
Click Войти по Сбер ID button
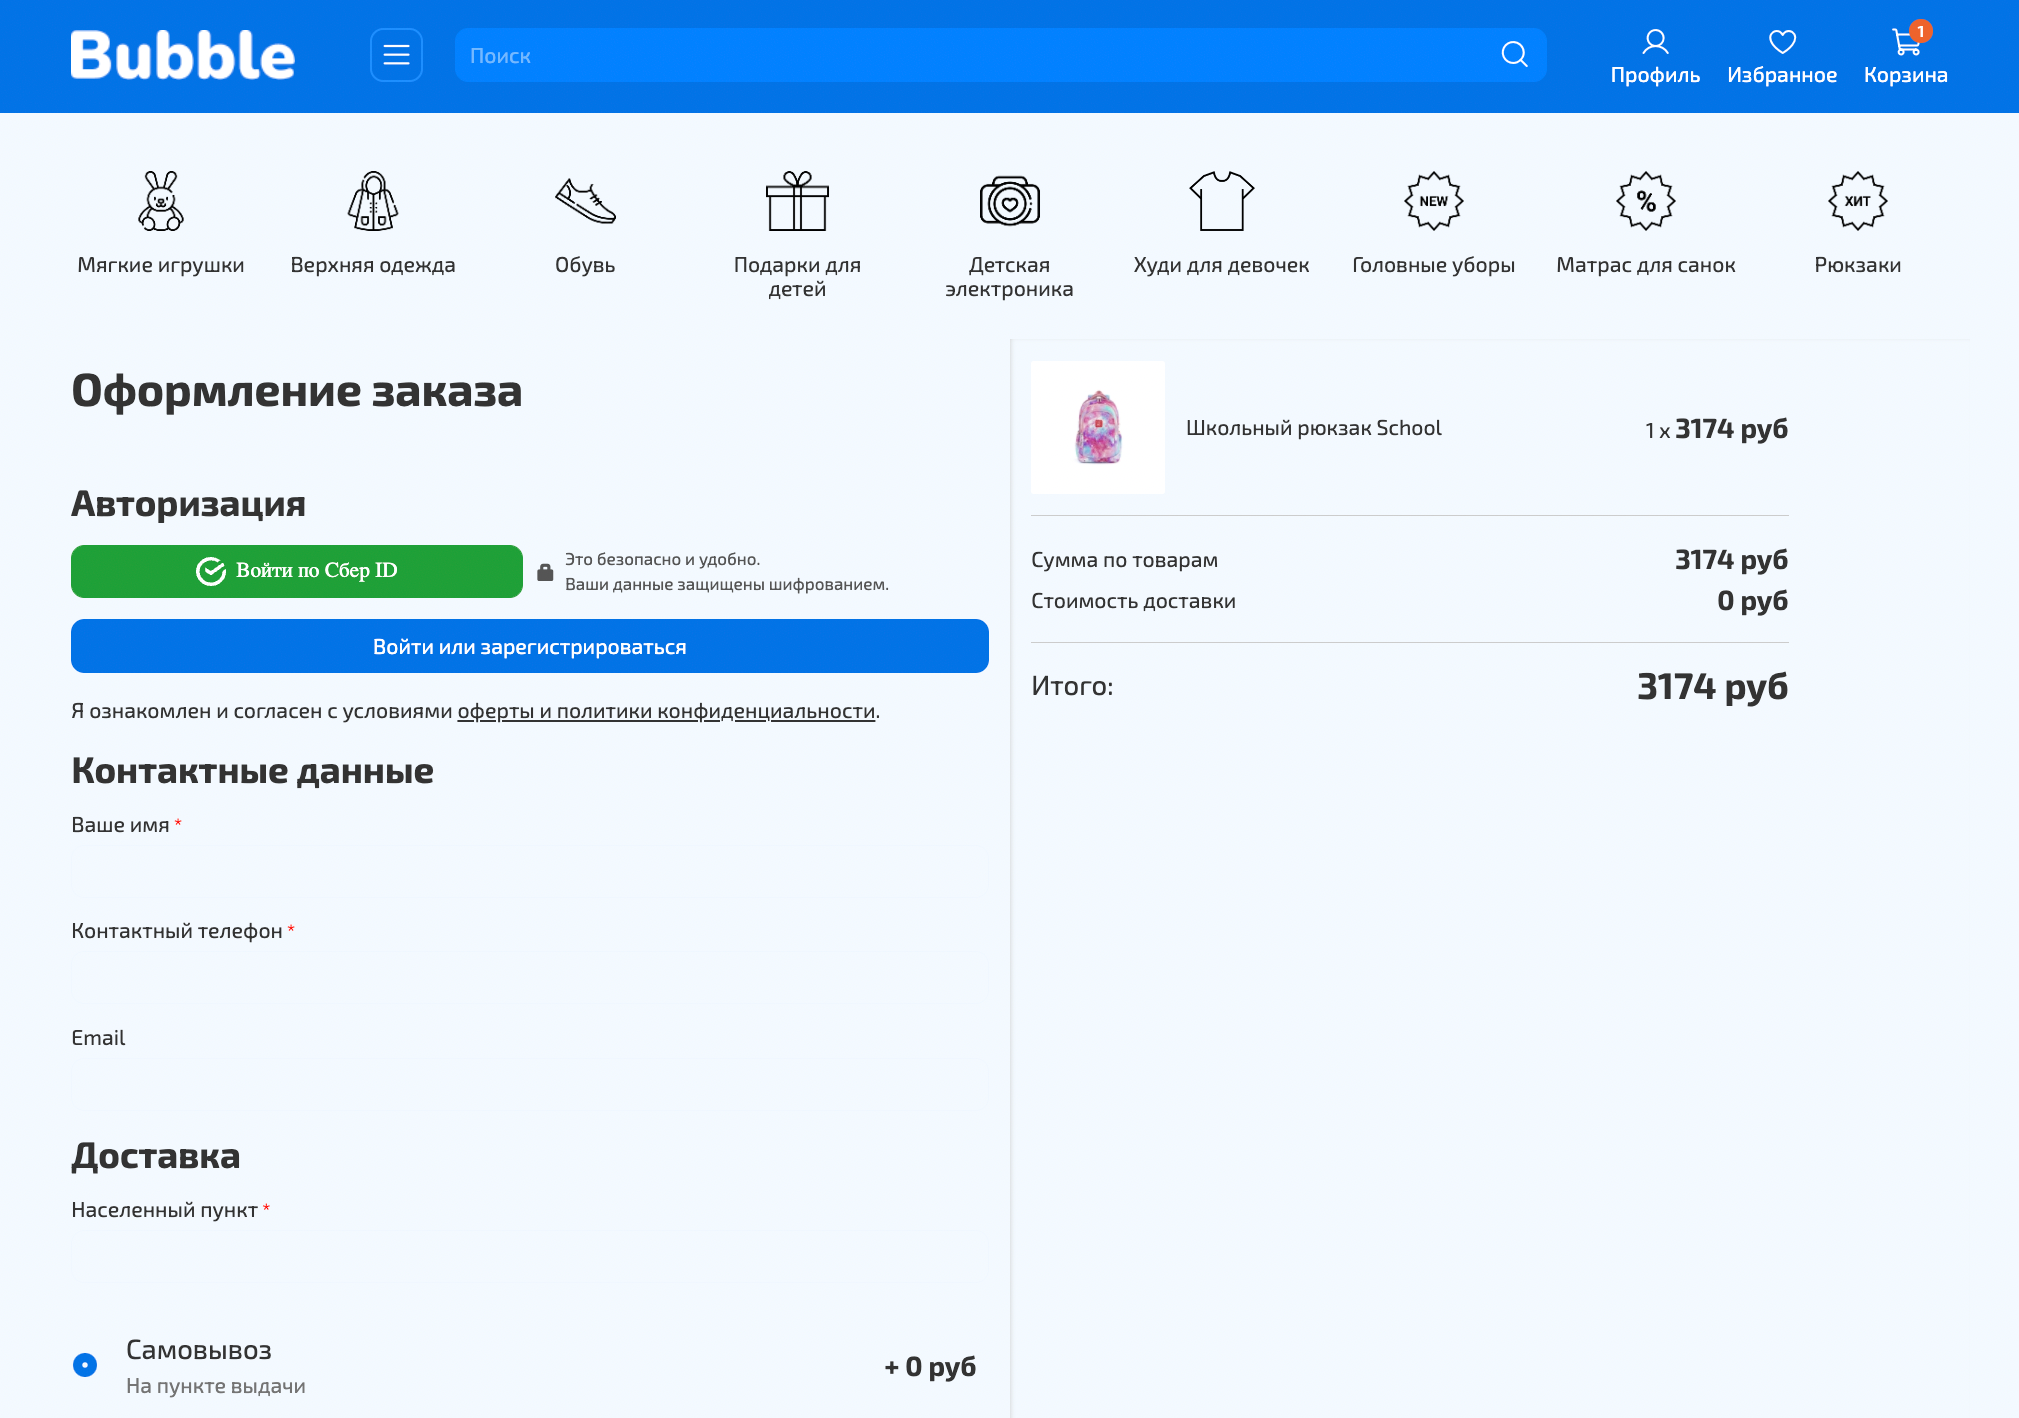(296, 571)
